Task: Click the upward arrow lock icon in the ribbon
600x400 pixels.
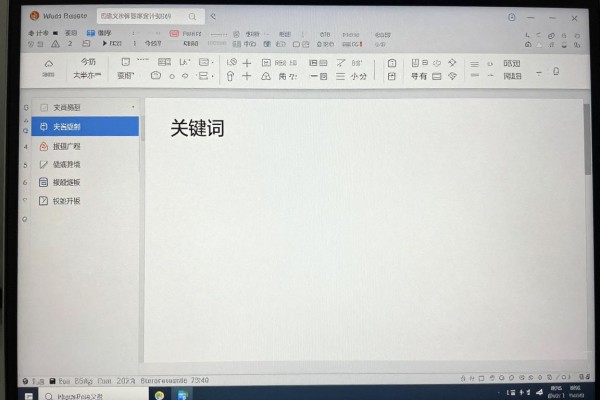Action: 230,76
